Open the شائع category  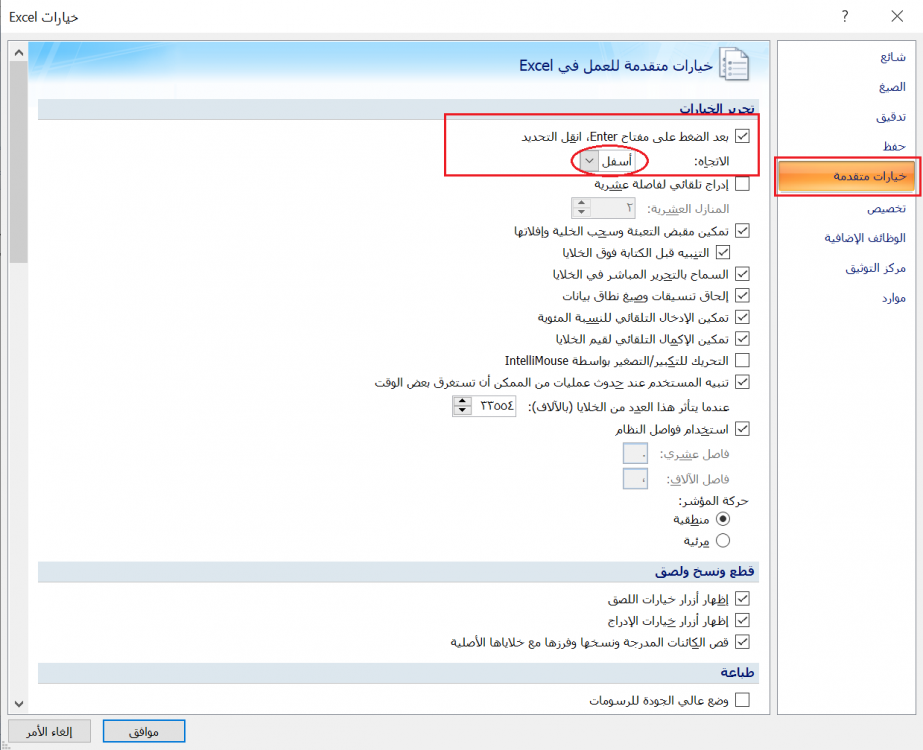pos(892,57)
